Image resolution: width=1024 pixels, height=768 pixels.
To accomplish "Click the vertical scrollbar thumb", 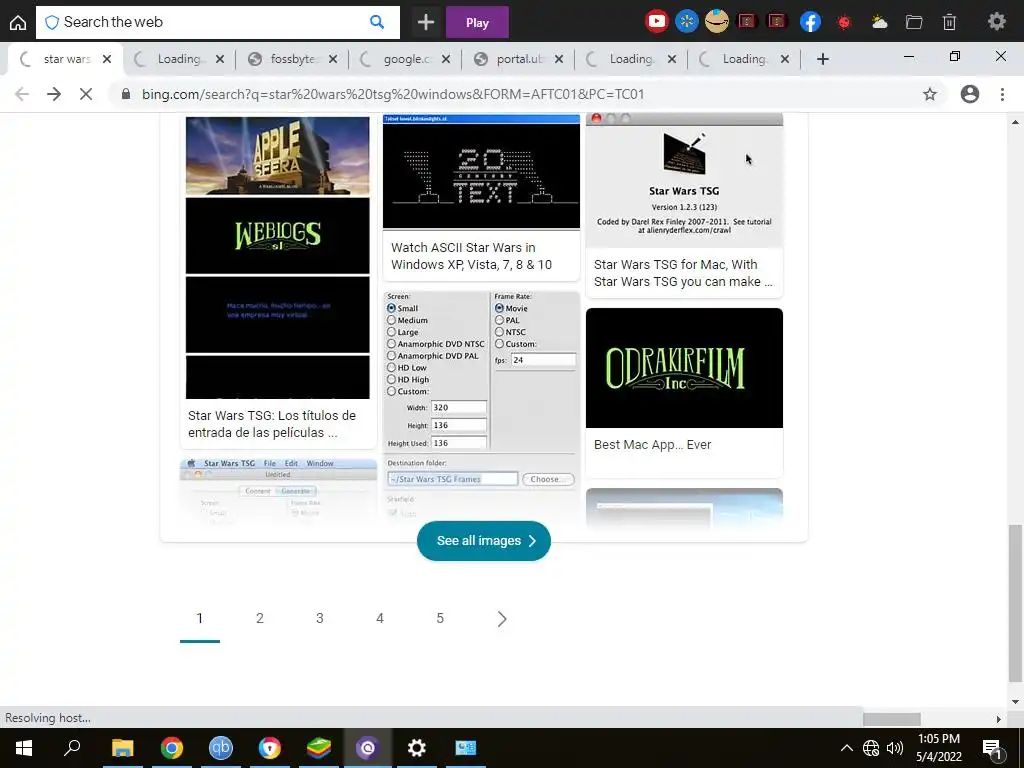I will click(x=1015, y=602).
